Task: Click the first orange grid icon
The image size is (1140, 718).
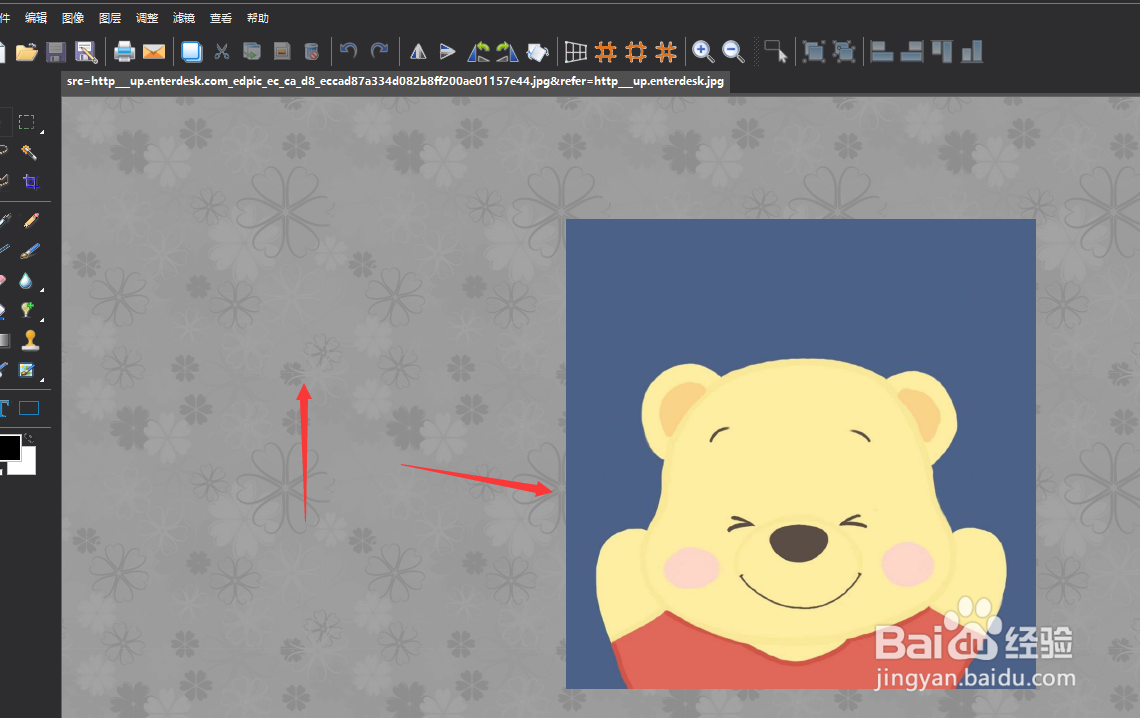Action: [x=606, y=52]
